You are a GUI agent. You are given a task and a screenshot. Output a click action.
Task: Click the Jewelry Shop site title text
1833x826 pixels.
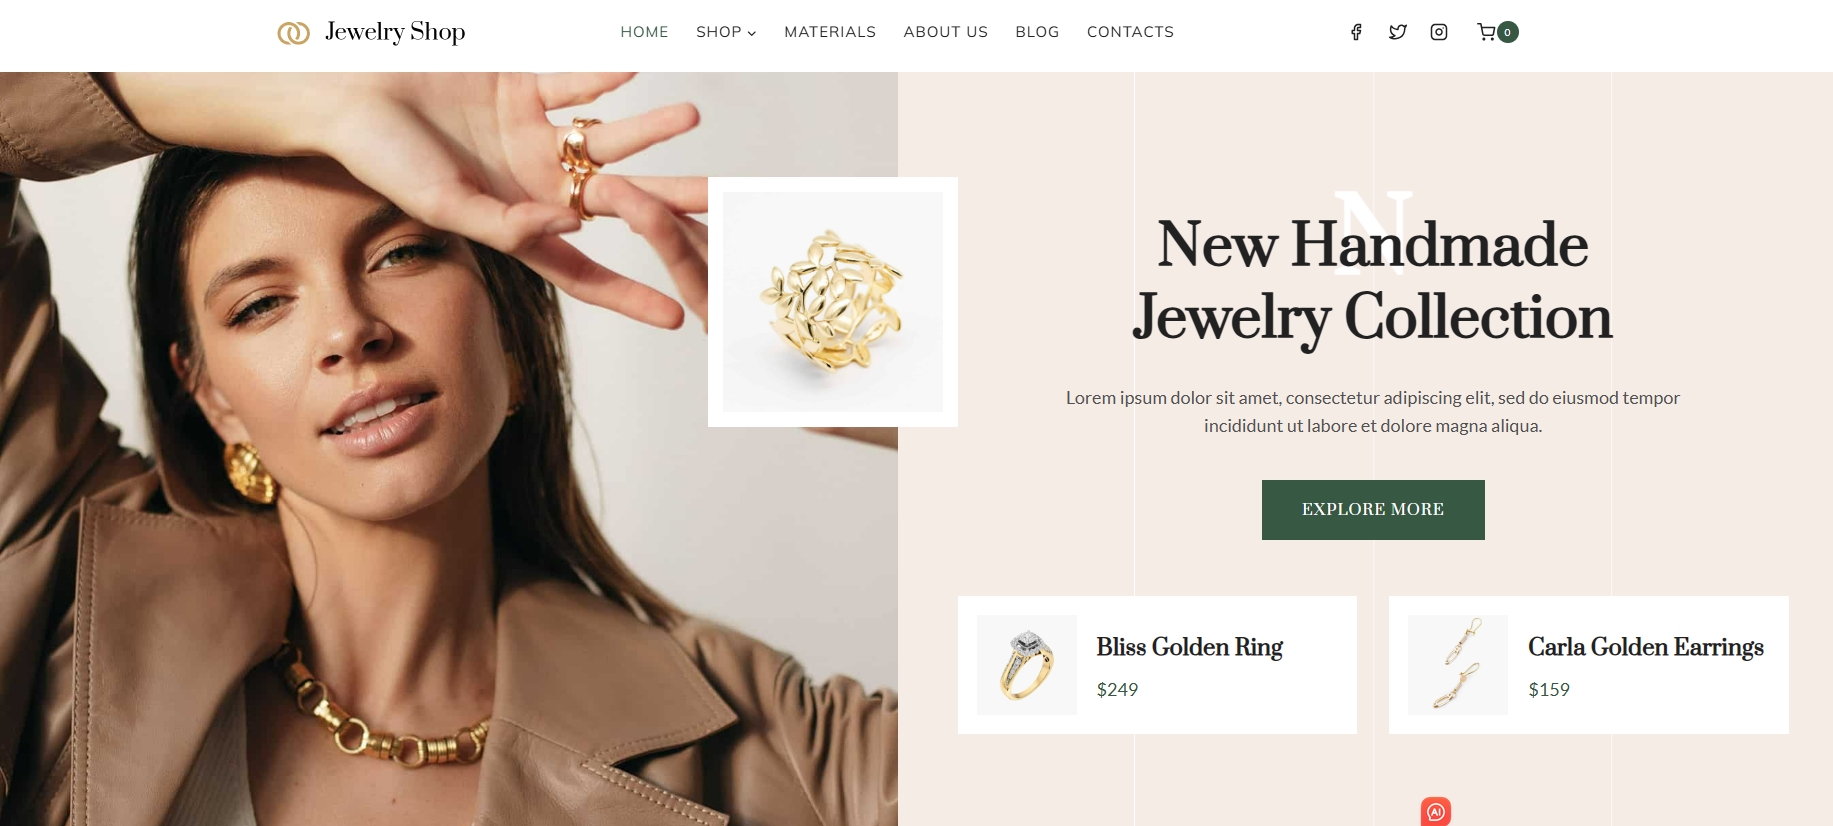click(395, 32)
